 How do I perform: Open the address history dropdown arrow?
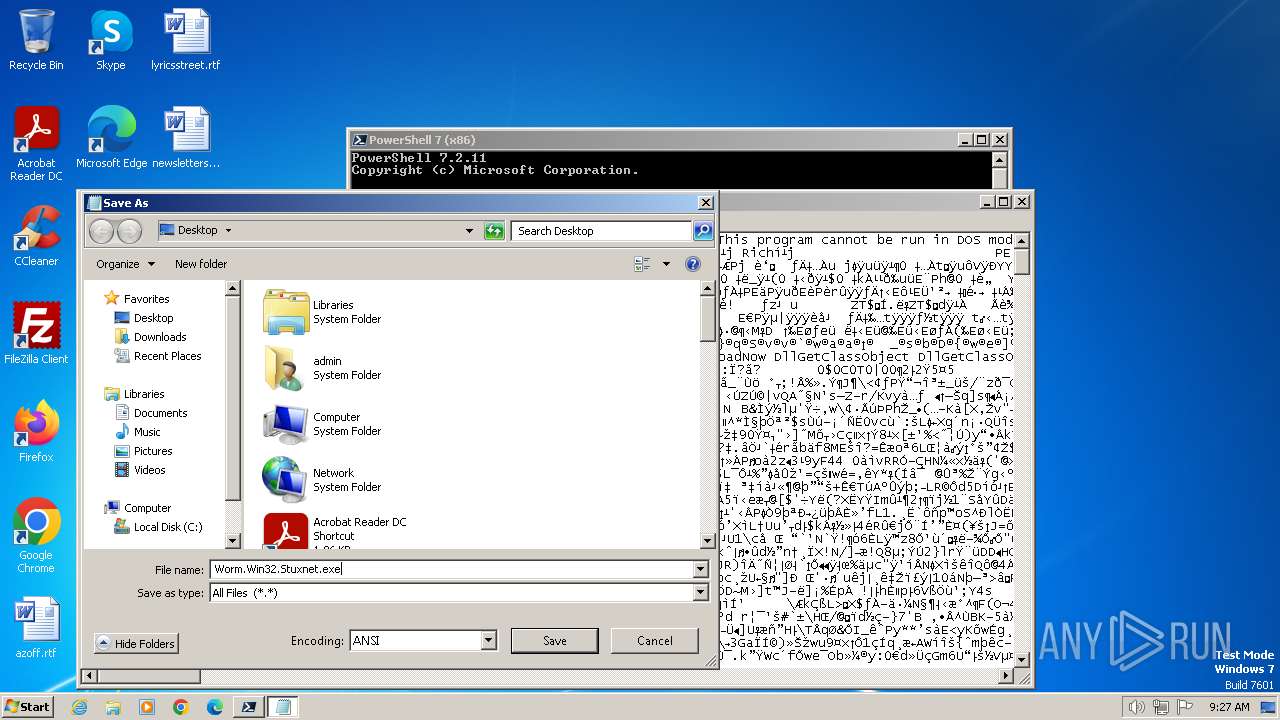tap(469, 231)
